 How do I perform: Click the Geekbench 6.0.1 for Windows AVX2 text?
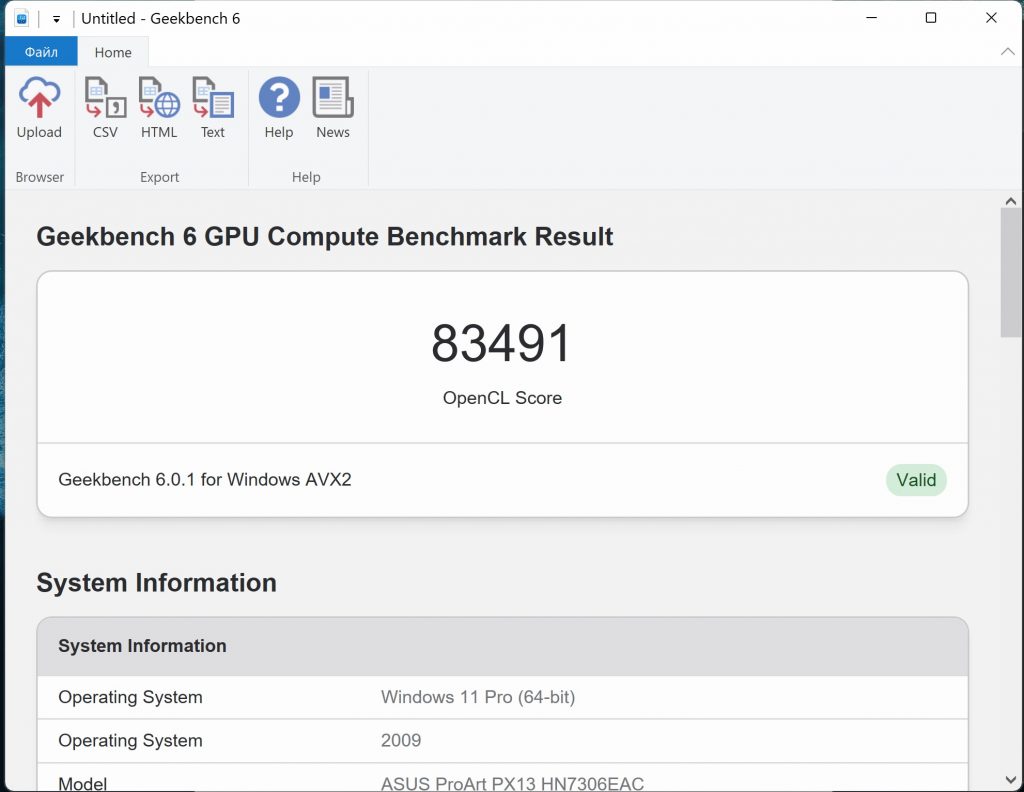click(205, 480)
